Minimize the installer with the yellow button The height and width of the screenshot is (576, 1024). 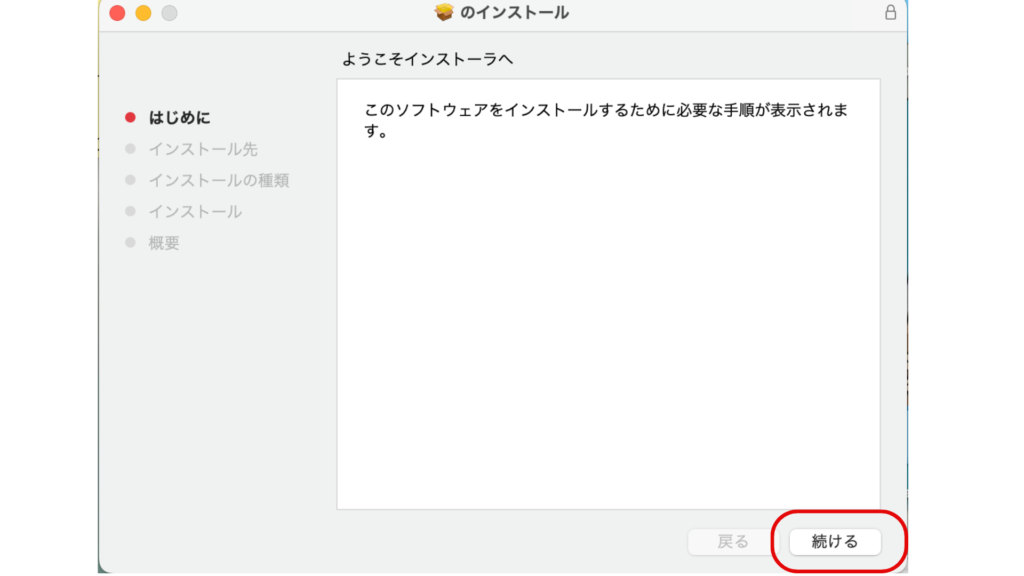pyautogui.click(x=143, y=13)
